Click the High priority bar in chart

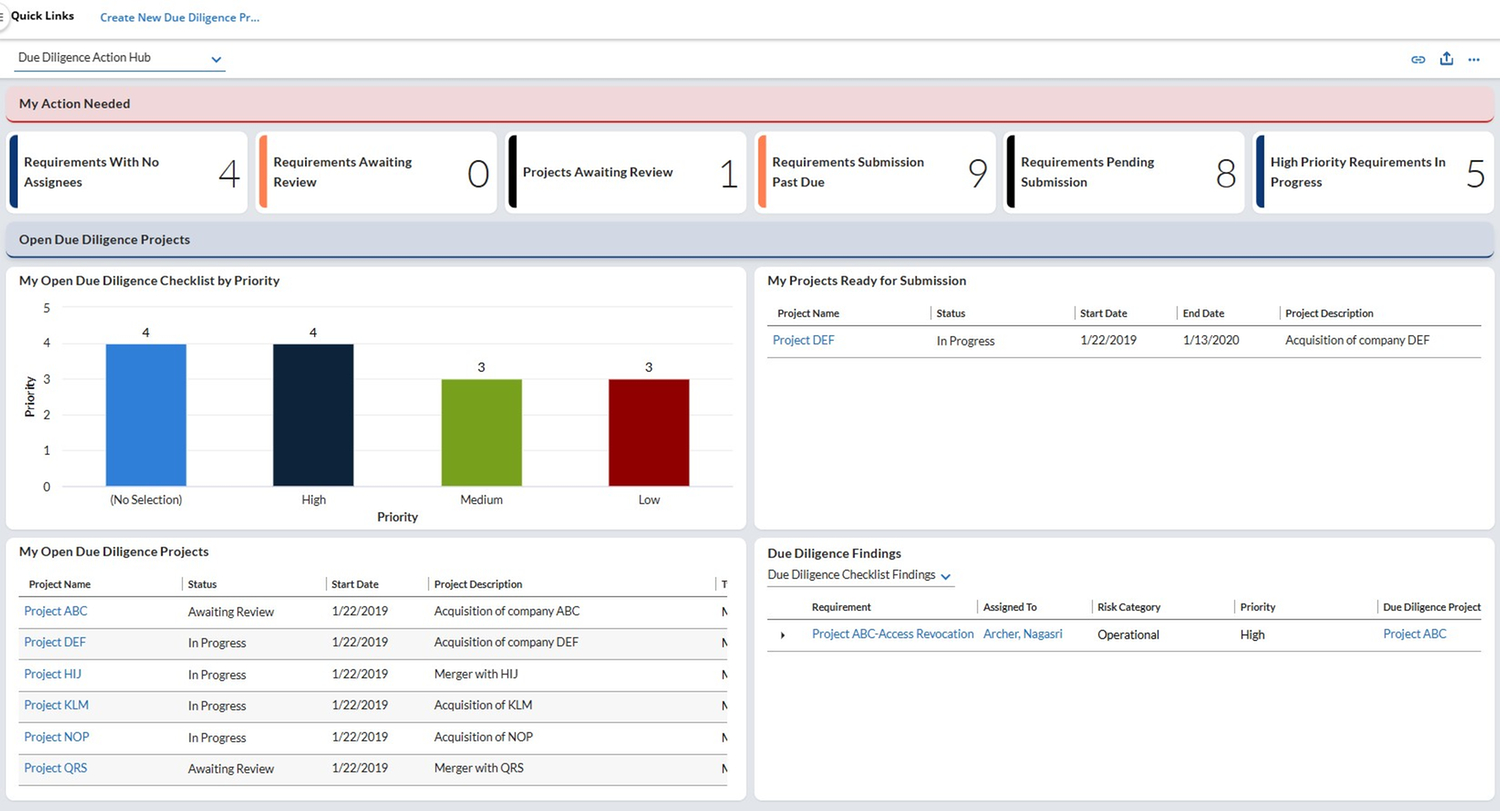313,415
